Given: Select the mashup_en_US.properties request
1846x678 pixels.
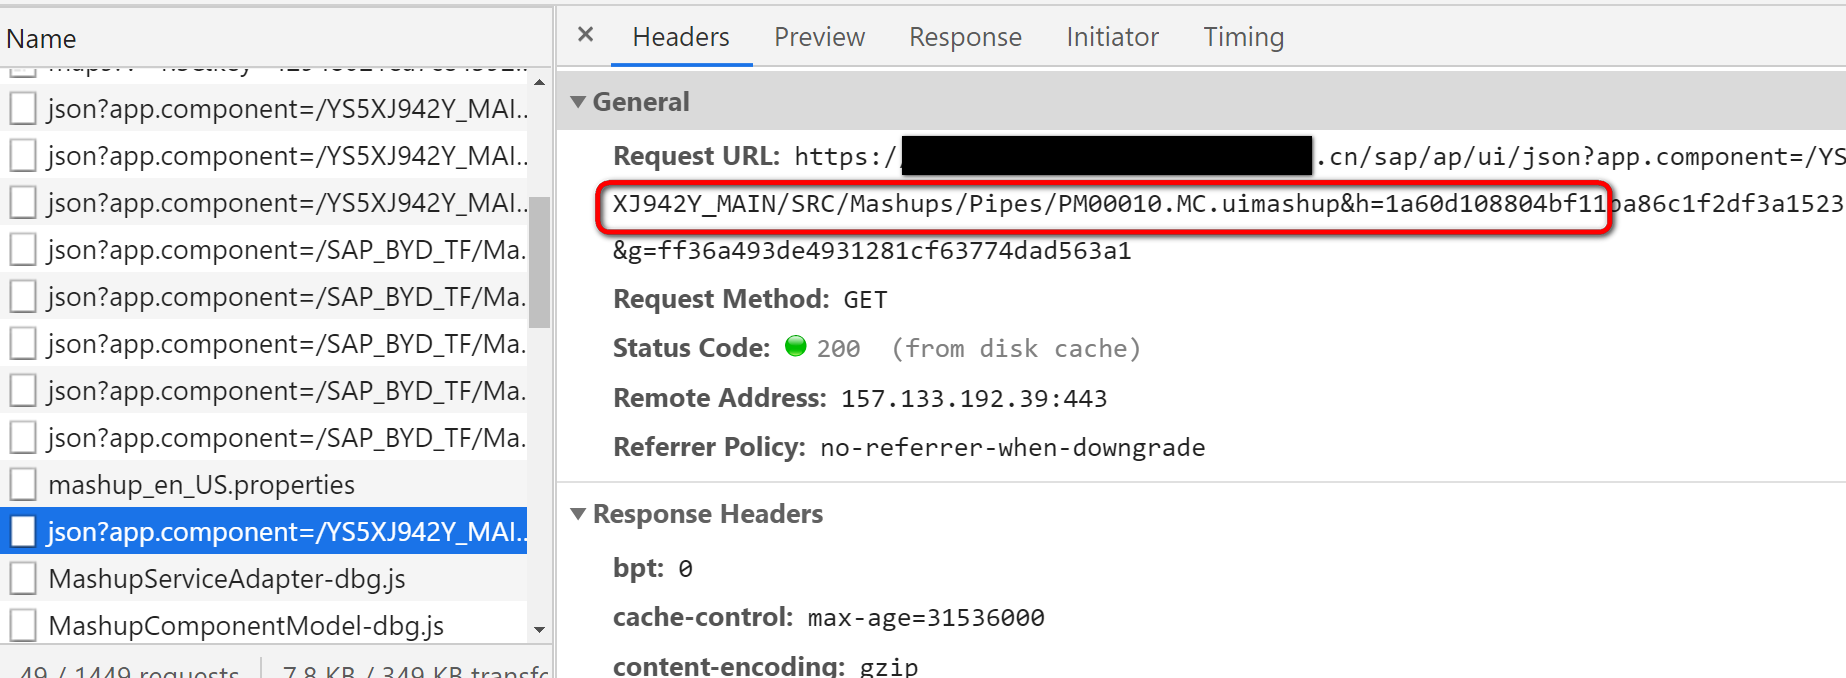Looking at the screenshot, I should pyautogui.click(x=264, y=485).
